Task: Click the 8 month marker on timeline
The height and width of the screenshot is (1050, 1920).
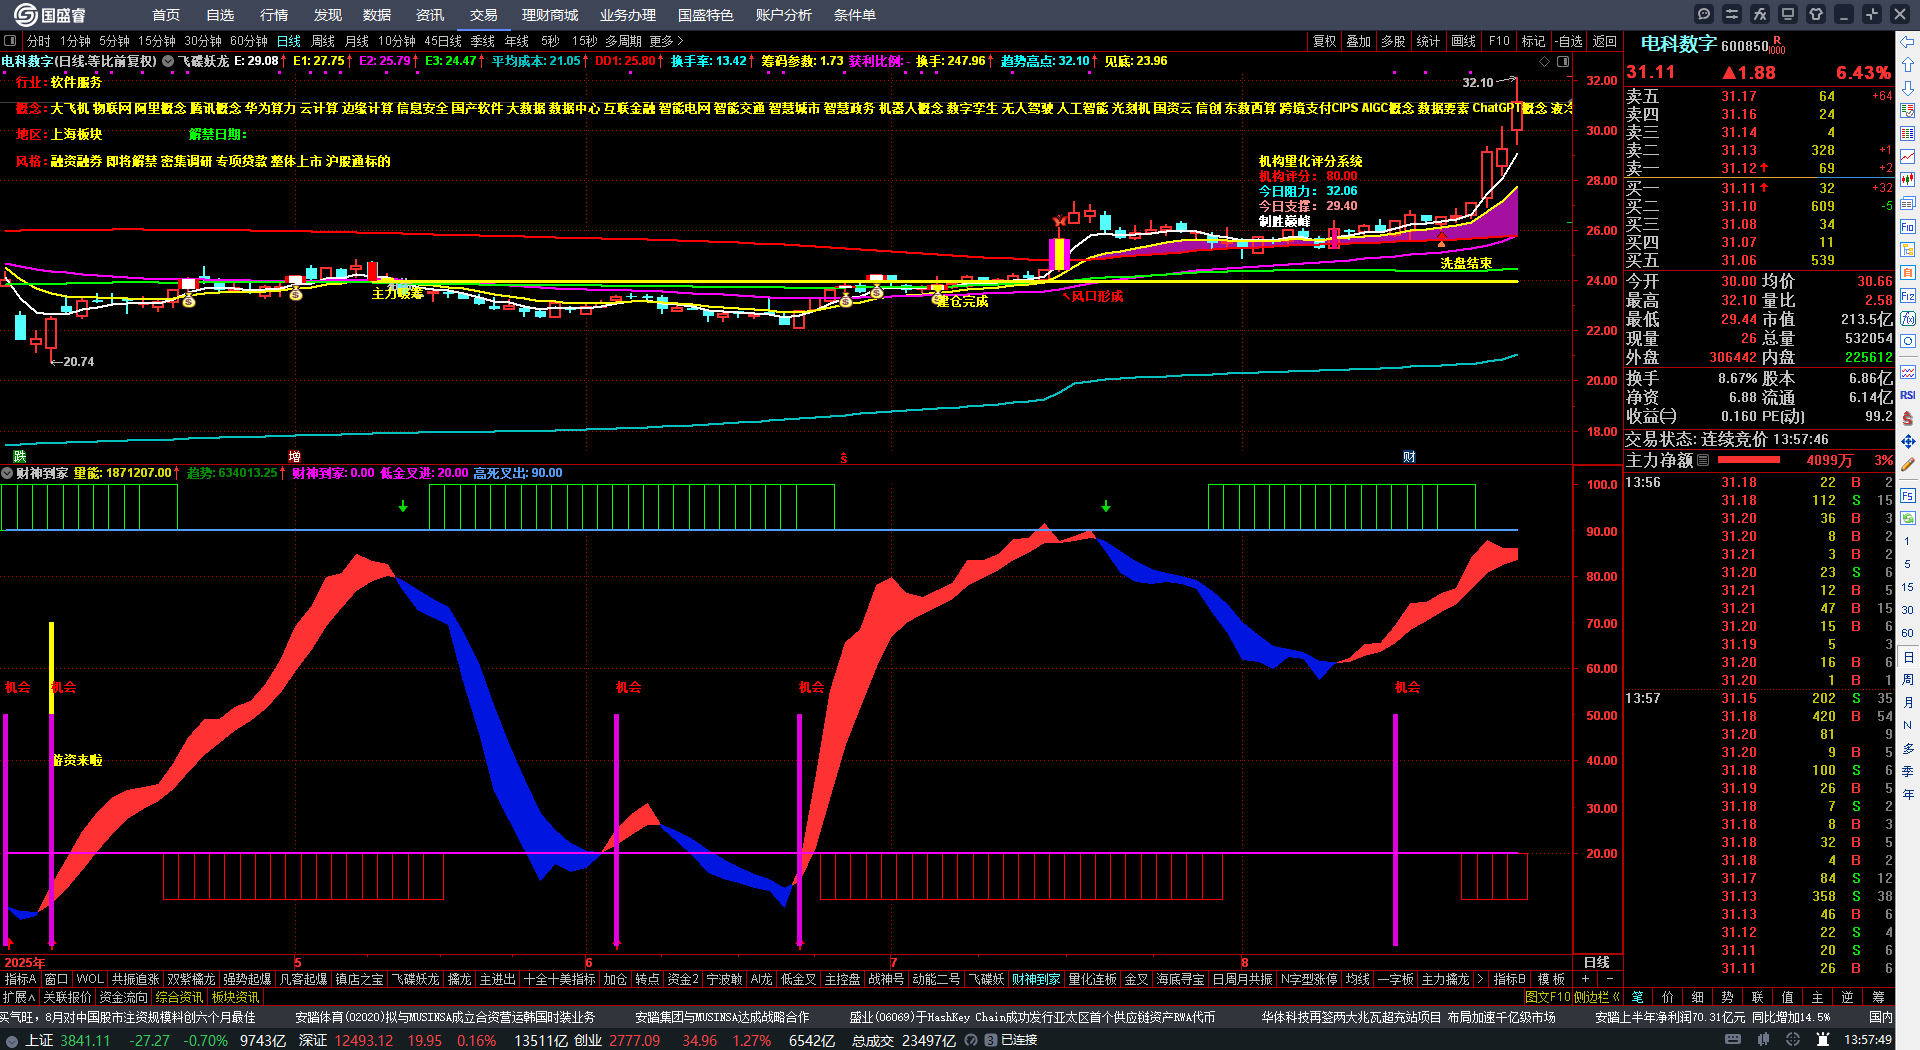Action: pyautogui.click(x=1245, y=962)
